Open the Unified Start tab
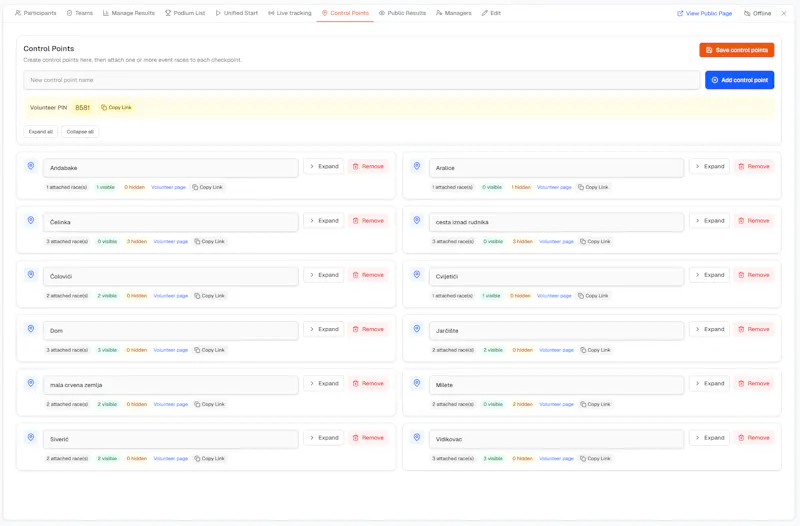 237,13
